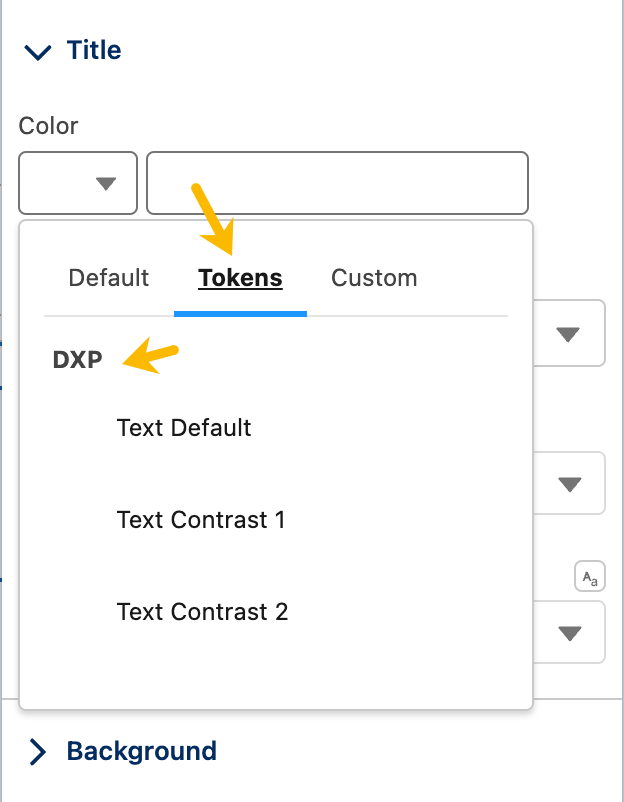Open the dropdown arrow beside Text Contrast 1
Viewport: 624px width, 802px height.
570,484
